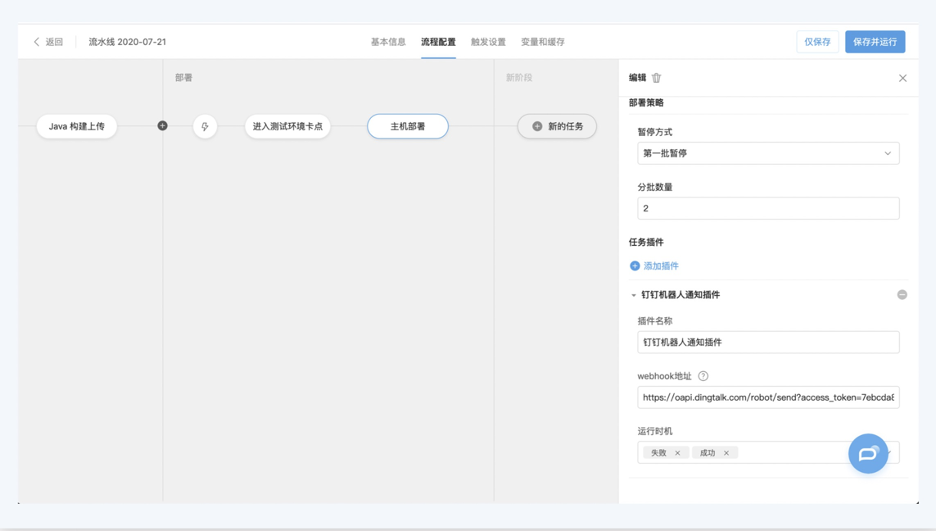Select the 进入测试环境卡点 node

(288, 127)
